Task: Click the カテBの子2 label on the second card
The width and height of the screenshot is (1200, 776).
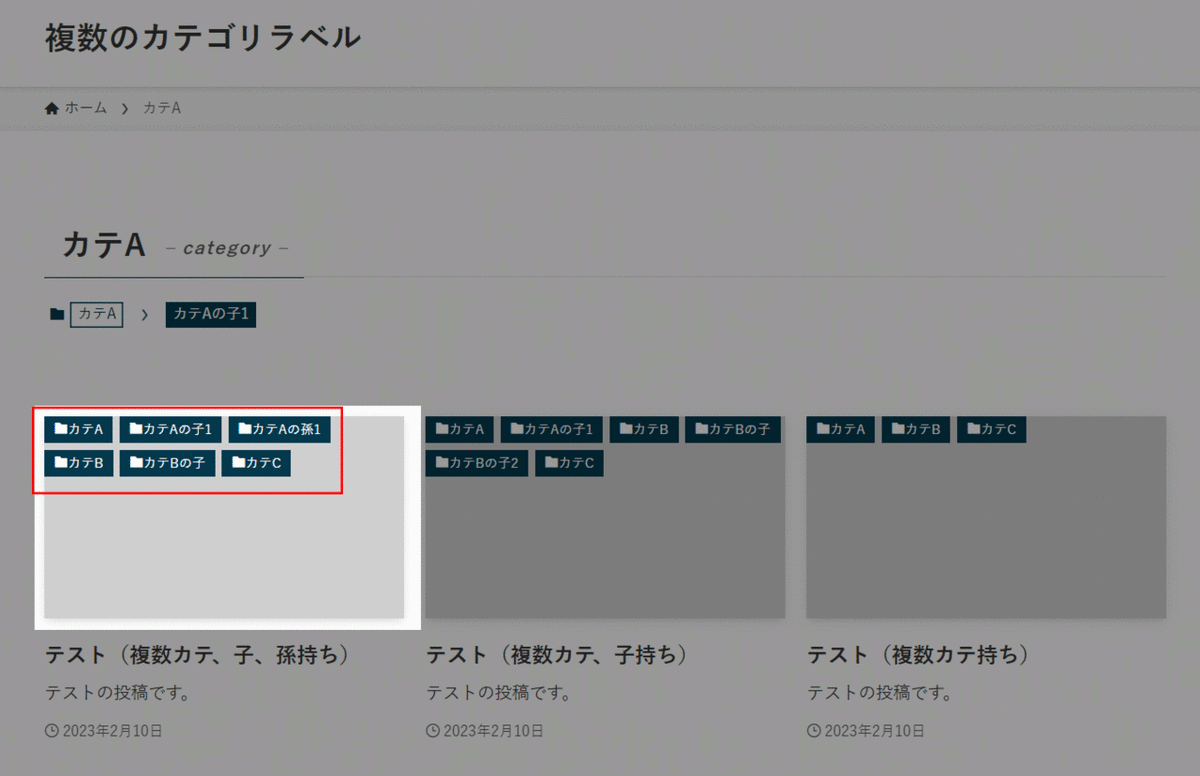Action: coord(477,463)
